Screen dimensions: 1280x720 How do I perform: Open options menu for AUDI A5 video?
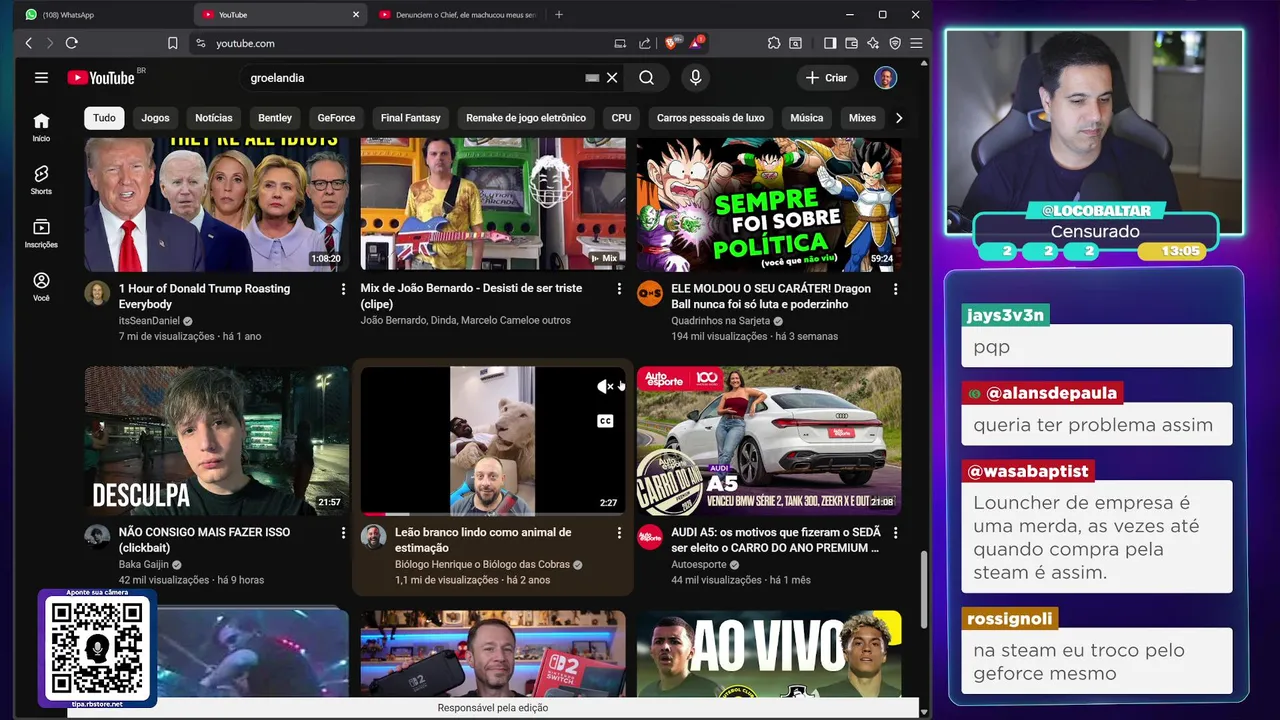click(x=895, y=533)
